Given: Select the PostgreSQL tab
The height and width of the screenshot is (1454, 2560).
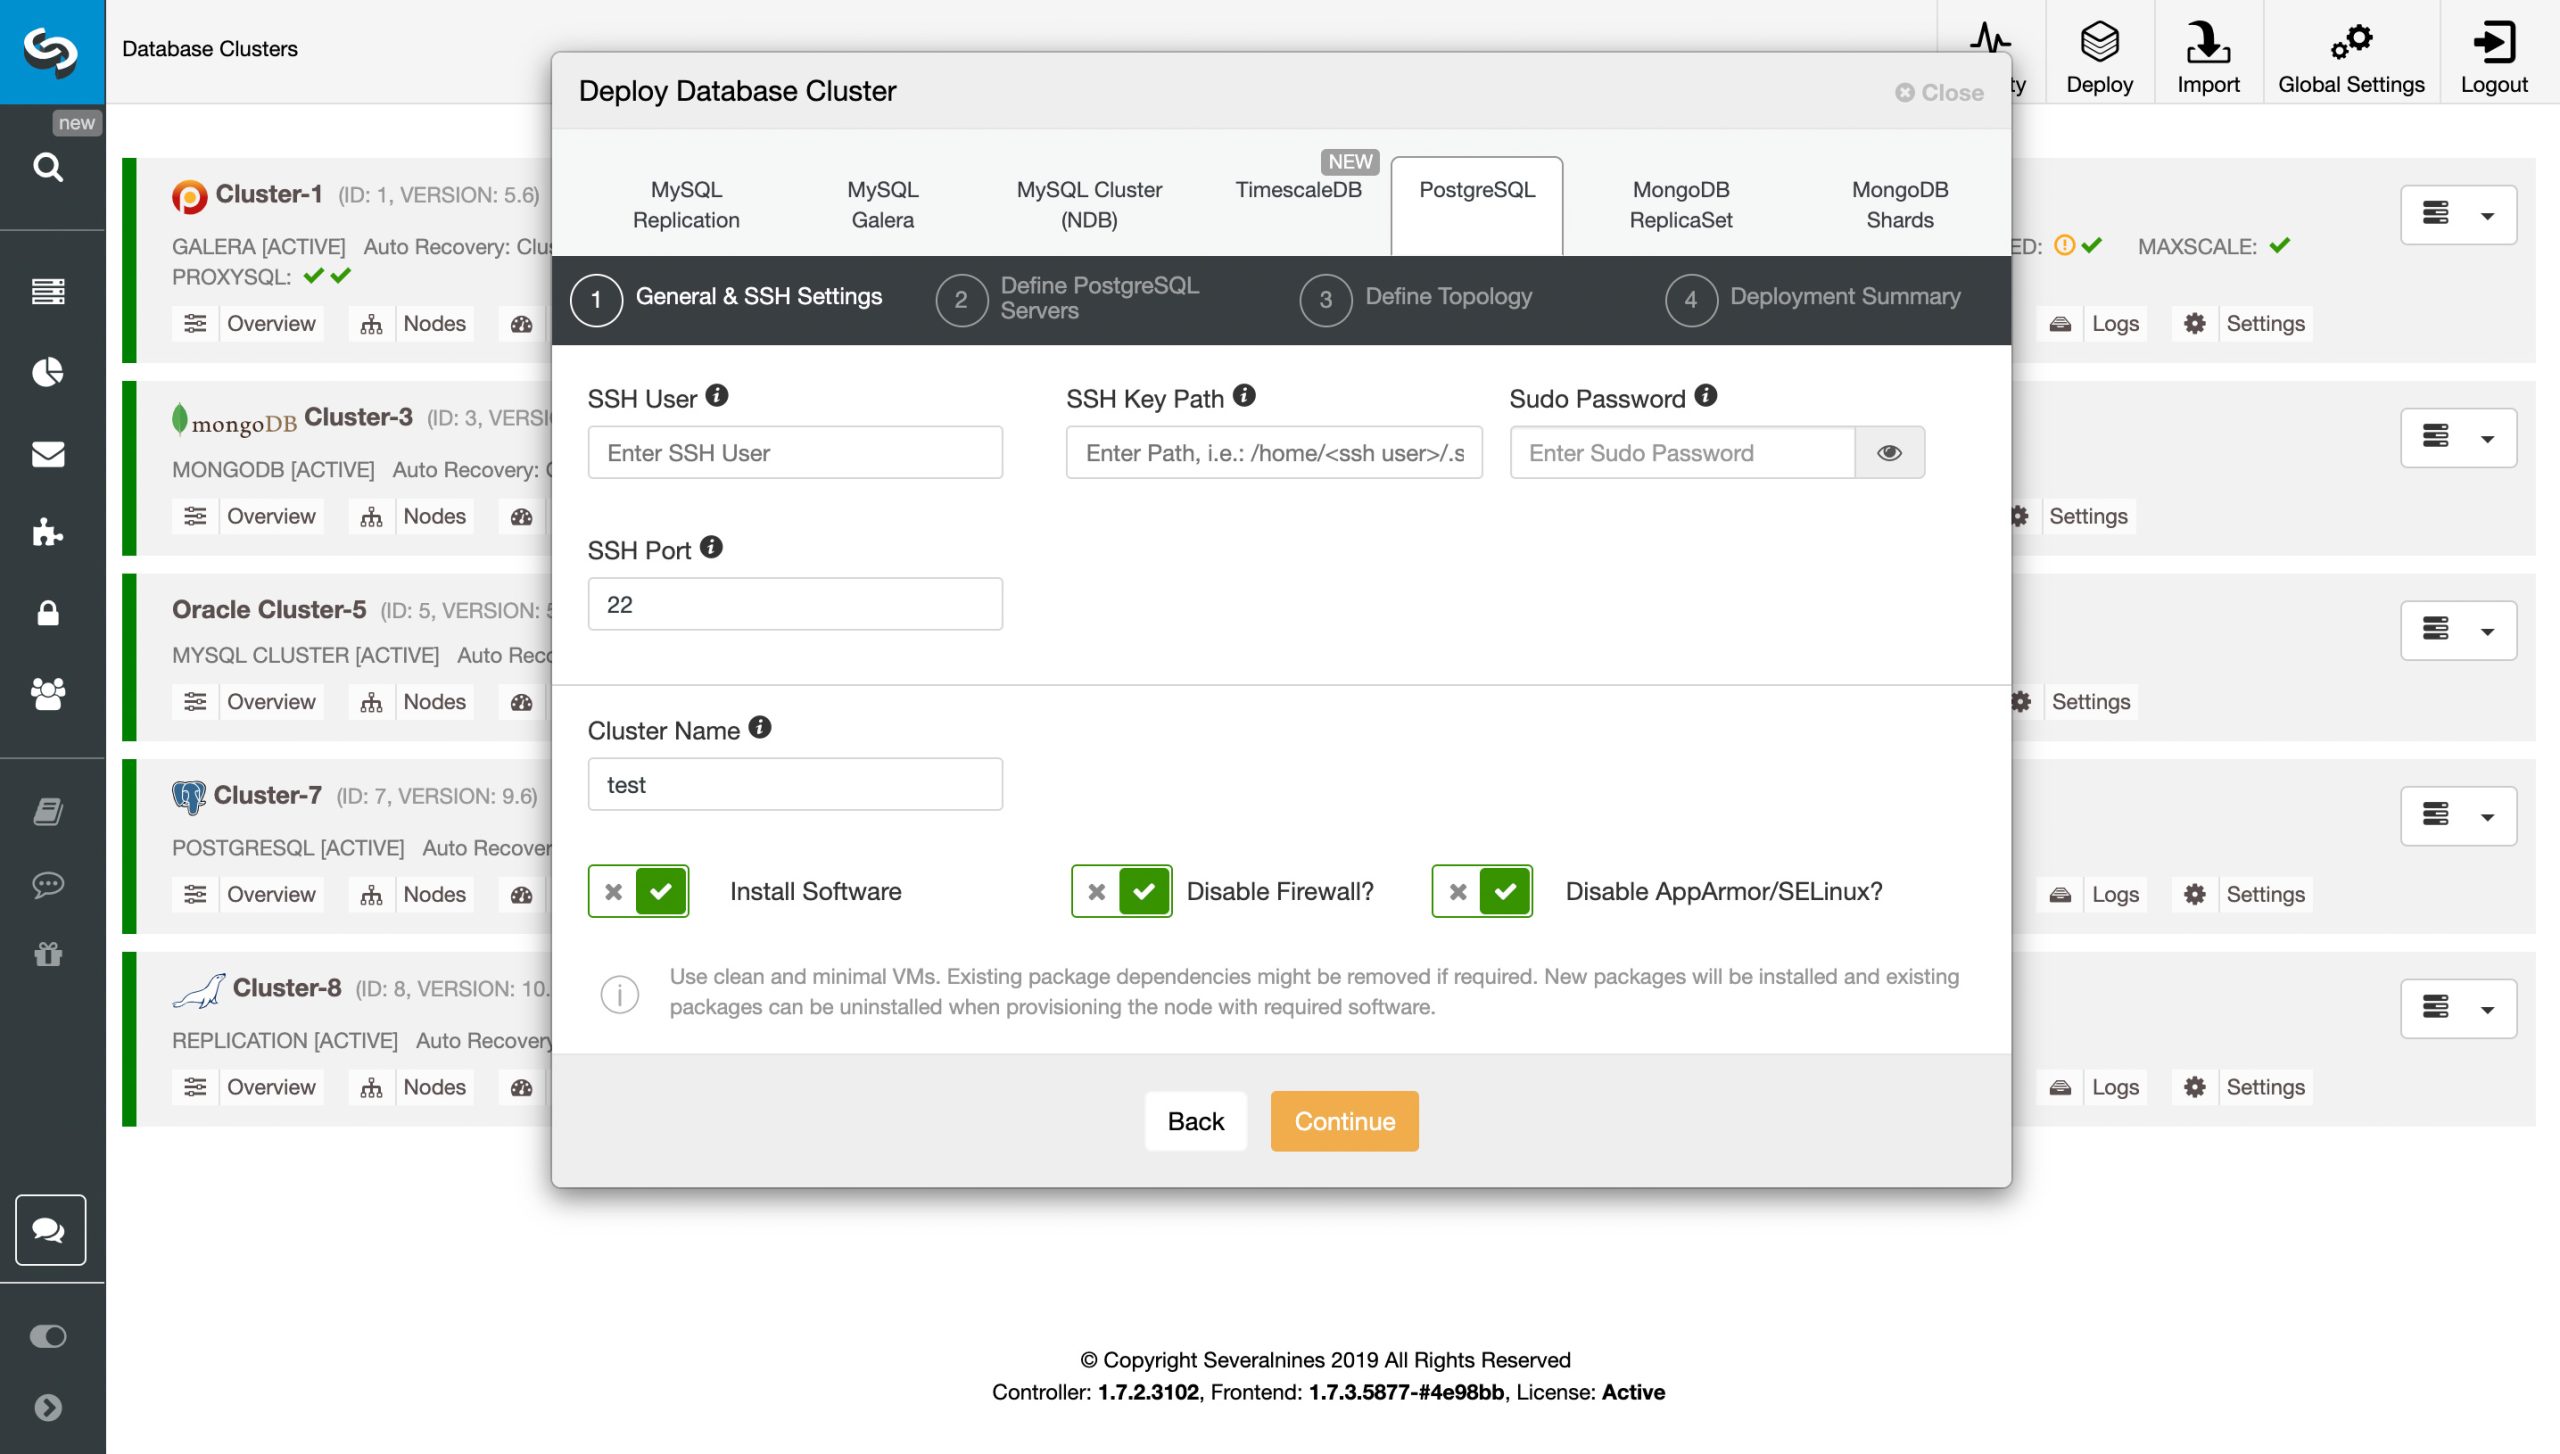Looking at the screenshot, I should click(x=1477, y=205).
